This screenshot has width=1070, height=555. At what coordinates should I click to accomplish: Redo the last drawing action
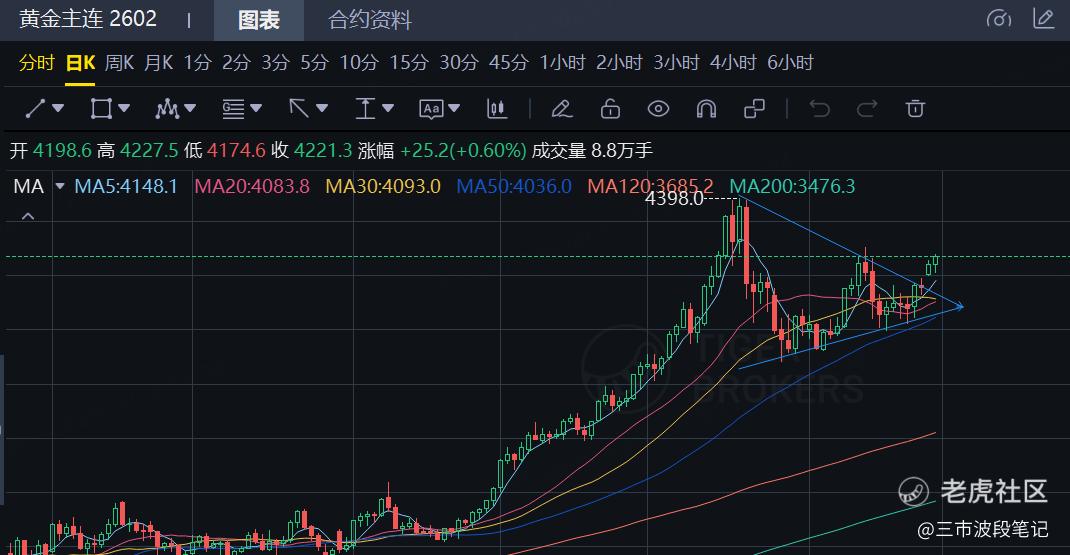[867, 108]
